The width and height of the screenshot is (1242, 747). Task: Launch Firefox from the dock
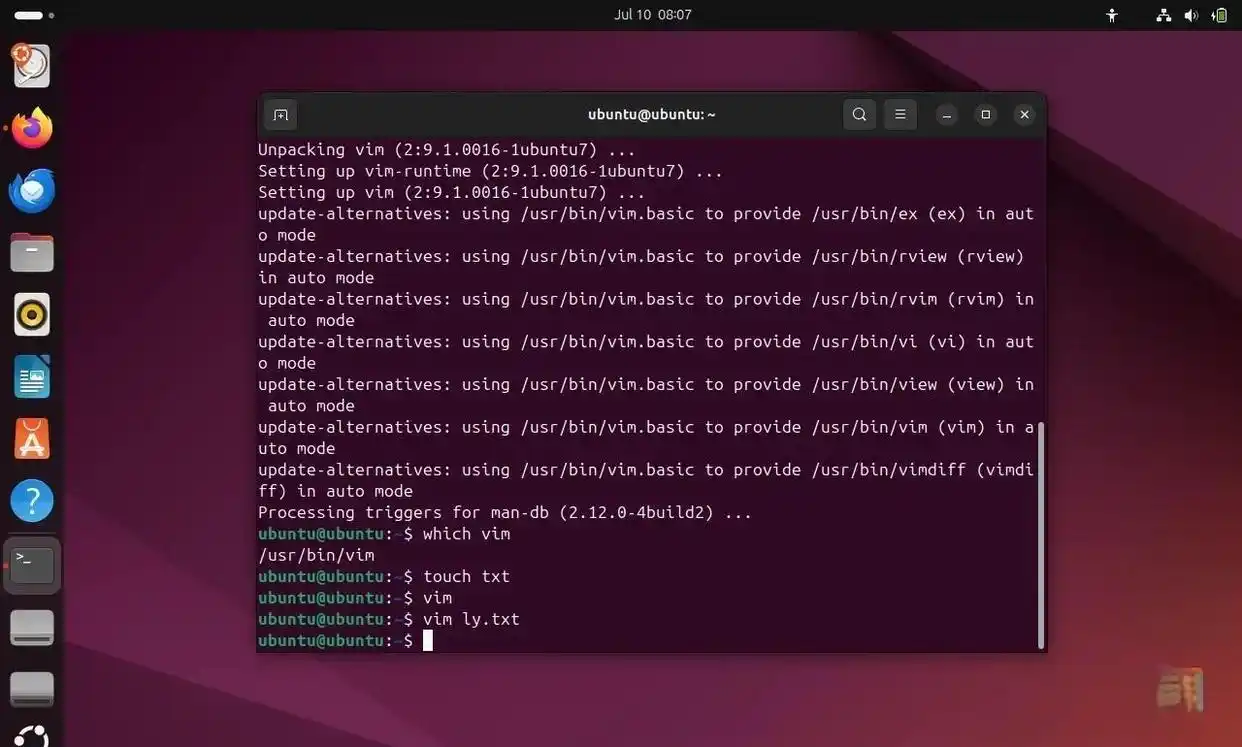[32, 128]
